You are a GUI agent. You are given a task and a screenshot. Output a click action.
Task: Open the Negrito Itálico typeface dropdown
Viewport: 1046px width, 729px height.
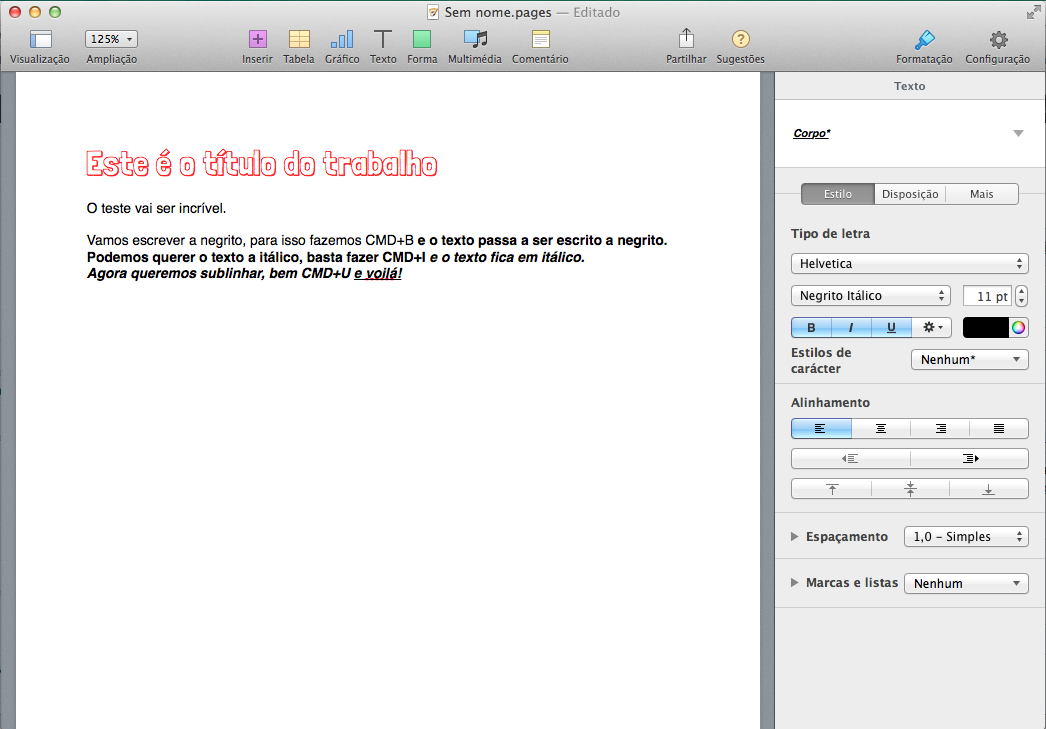click(871, 295)
